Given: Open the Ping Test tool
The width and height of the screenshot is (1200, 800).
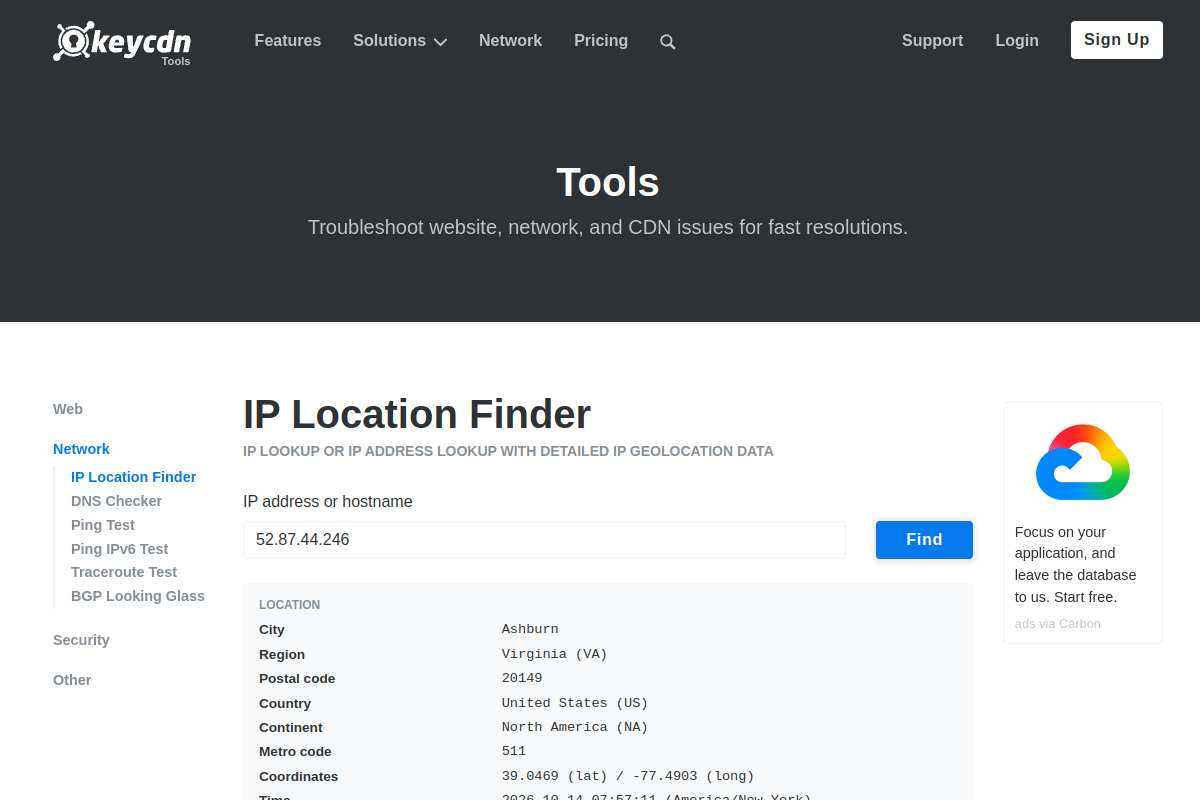Looking at the screenshot, I should (x=103, y=525).
